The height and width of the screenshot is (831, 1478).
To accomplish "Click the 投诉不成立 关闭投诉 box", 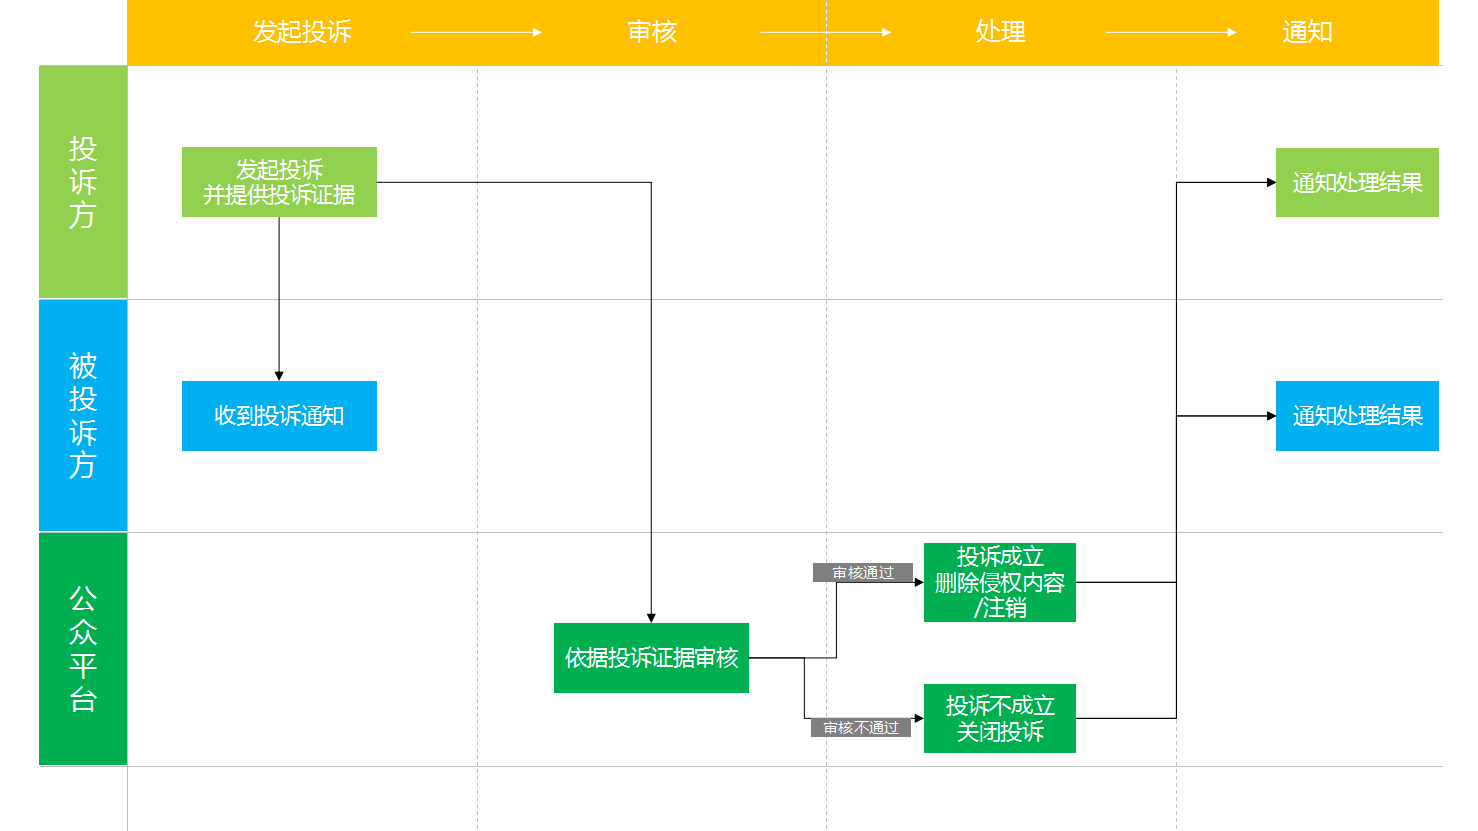I will 1000,718.
